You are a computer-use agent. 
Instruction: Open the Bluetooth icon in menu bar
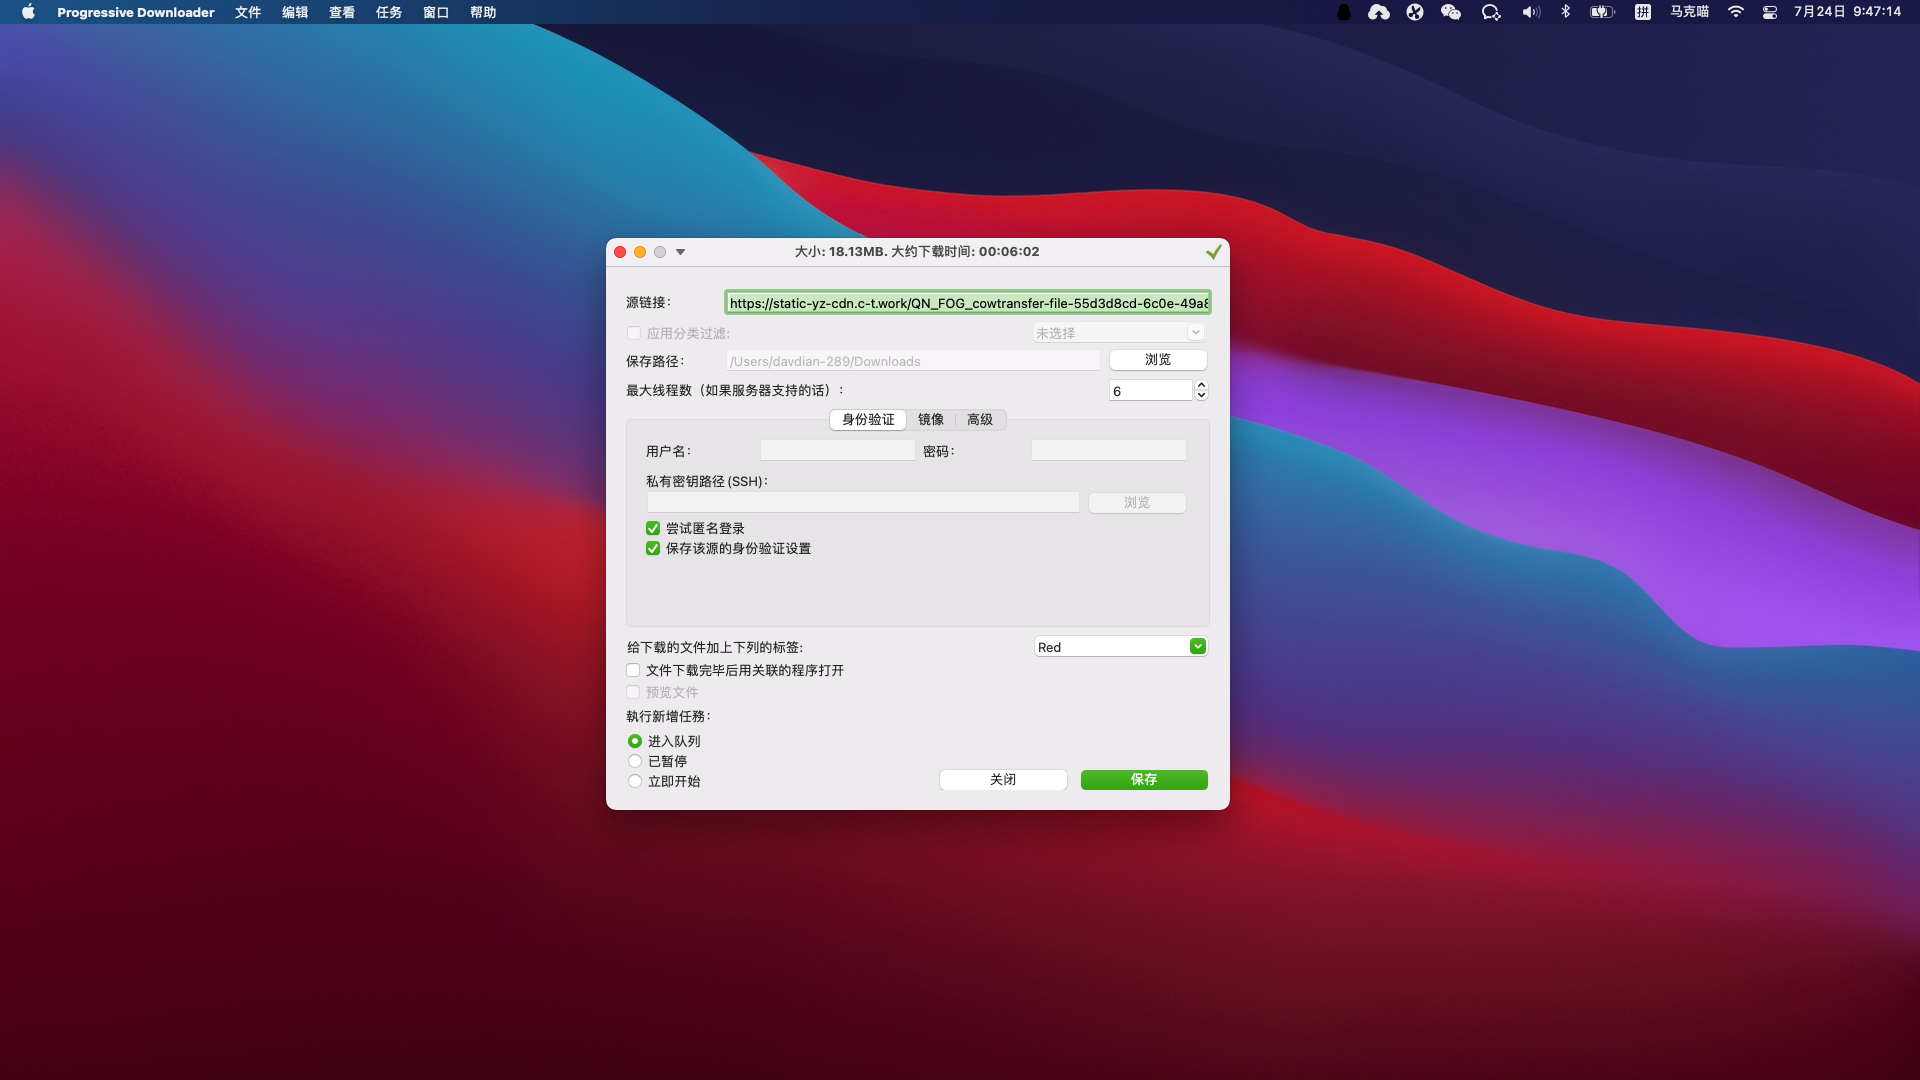pyautogui.click(x=1565, y=12)
